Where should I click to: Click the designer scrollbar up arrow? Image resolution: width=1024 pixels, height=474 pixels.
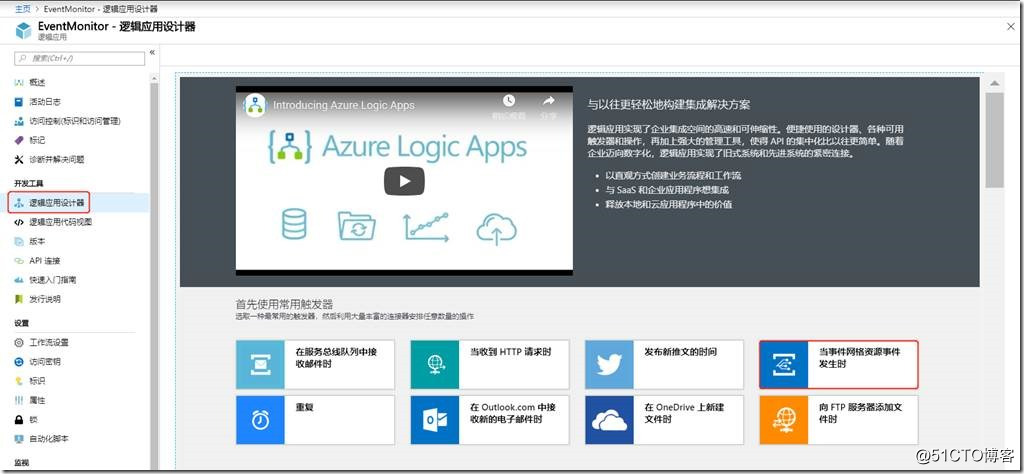pyautogui.click(x=994, y=84)
